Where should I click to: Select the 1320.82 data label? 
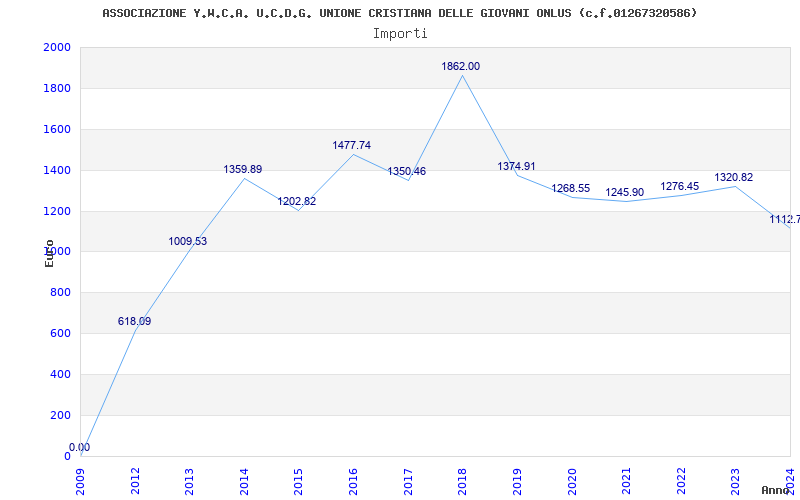[734, 178]
